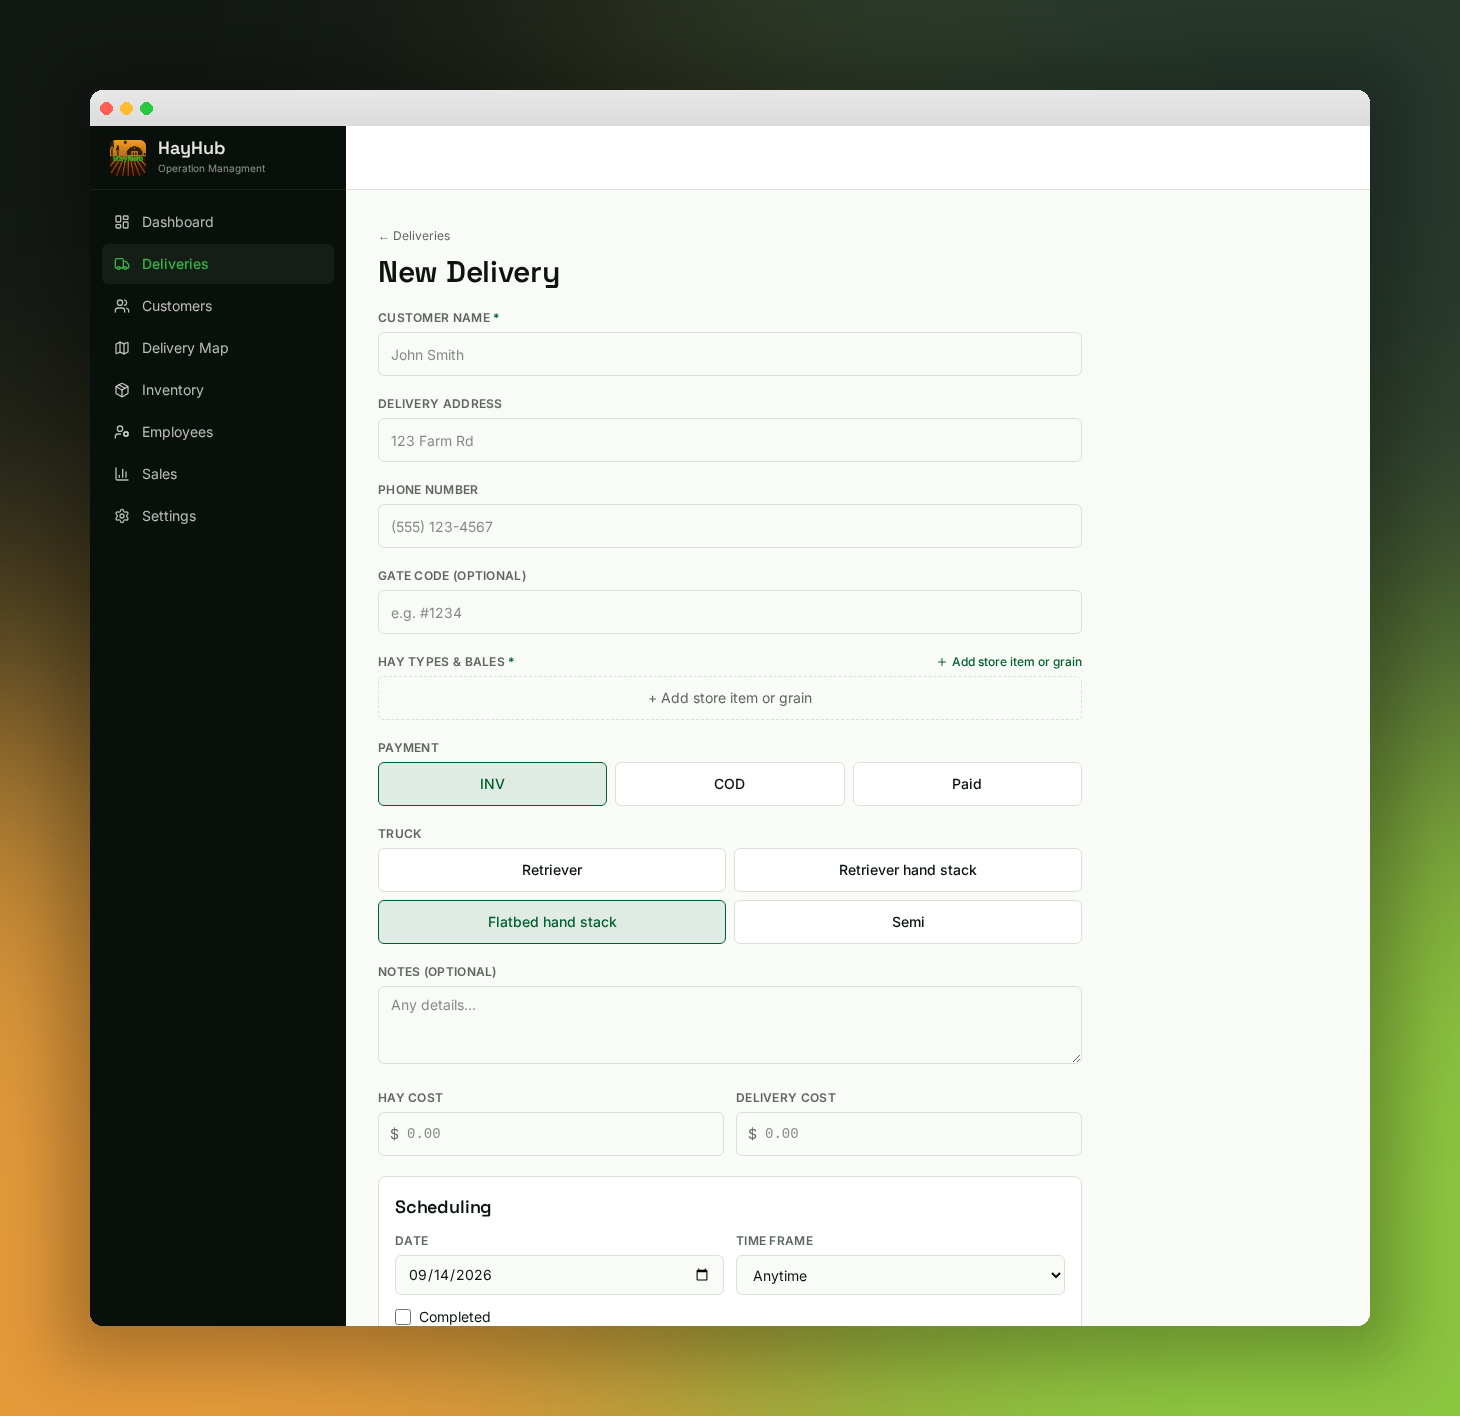Click the Employees person icon
1460x1416 pixels.
pos(122,432)
